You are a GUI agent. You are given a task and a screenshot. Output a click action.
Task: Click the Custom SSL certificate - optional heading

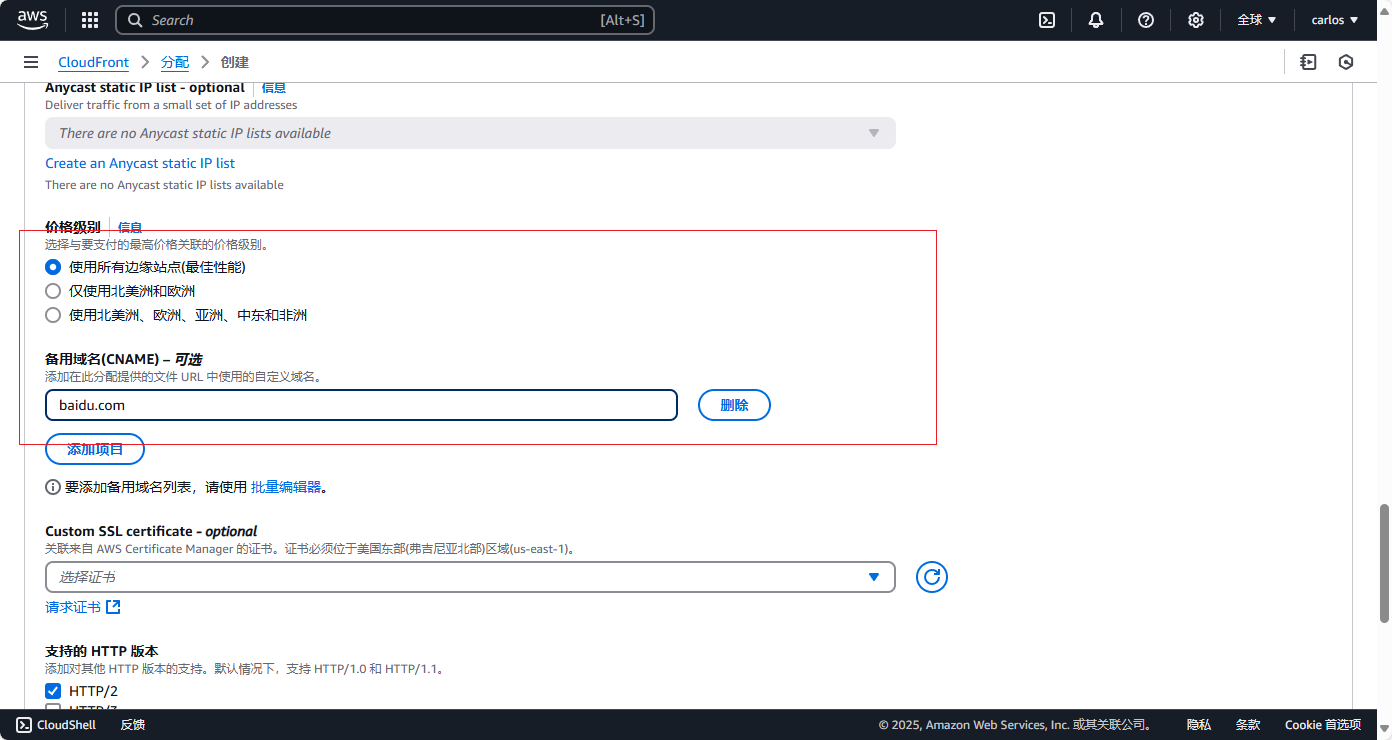pos(151,531)
